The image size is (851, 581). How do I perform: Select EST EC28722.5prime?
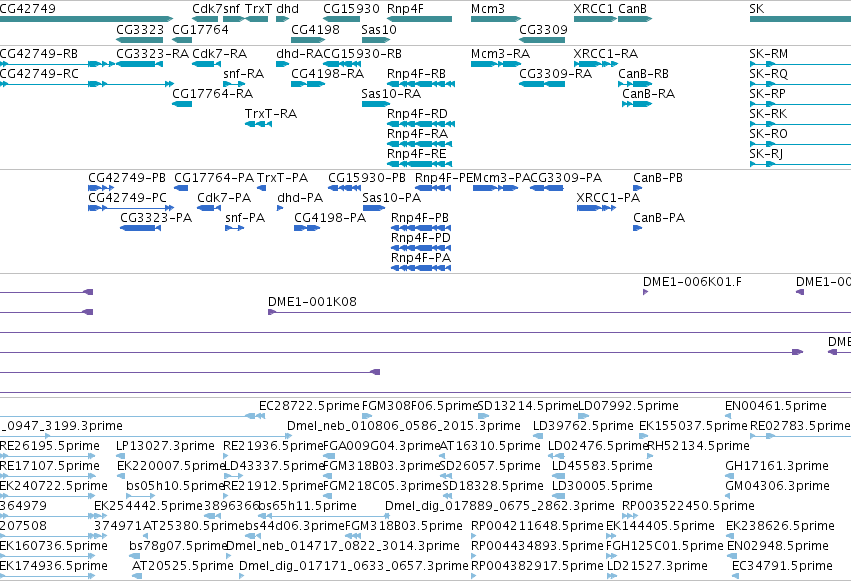tap(309, 406)
